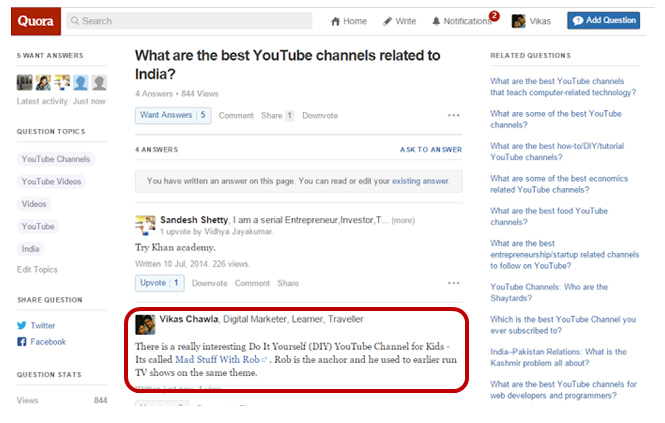
Task: Open the existing answer link
Action: click(x=420, y=181)
